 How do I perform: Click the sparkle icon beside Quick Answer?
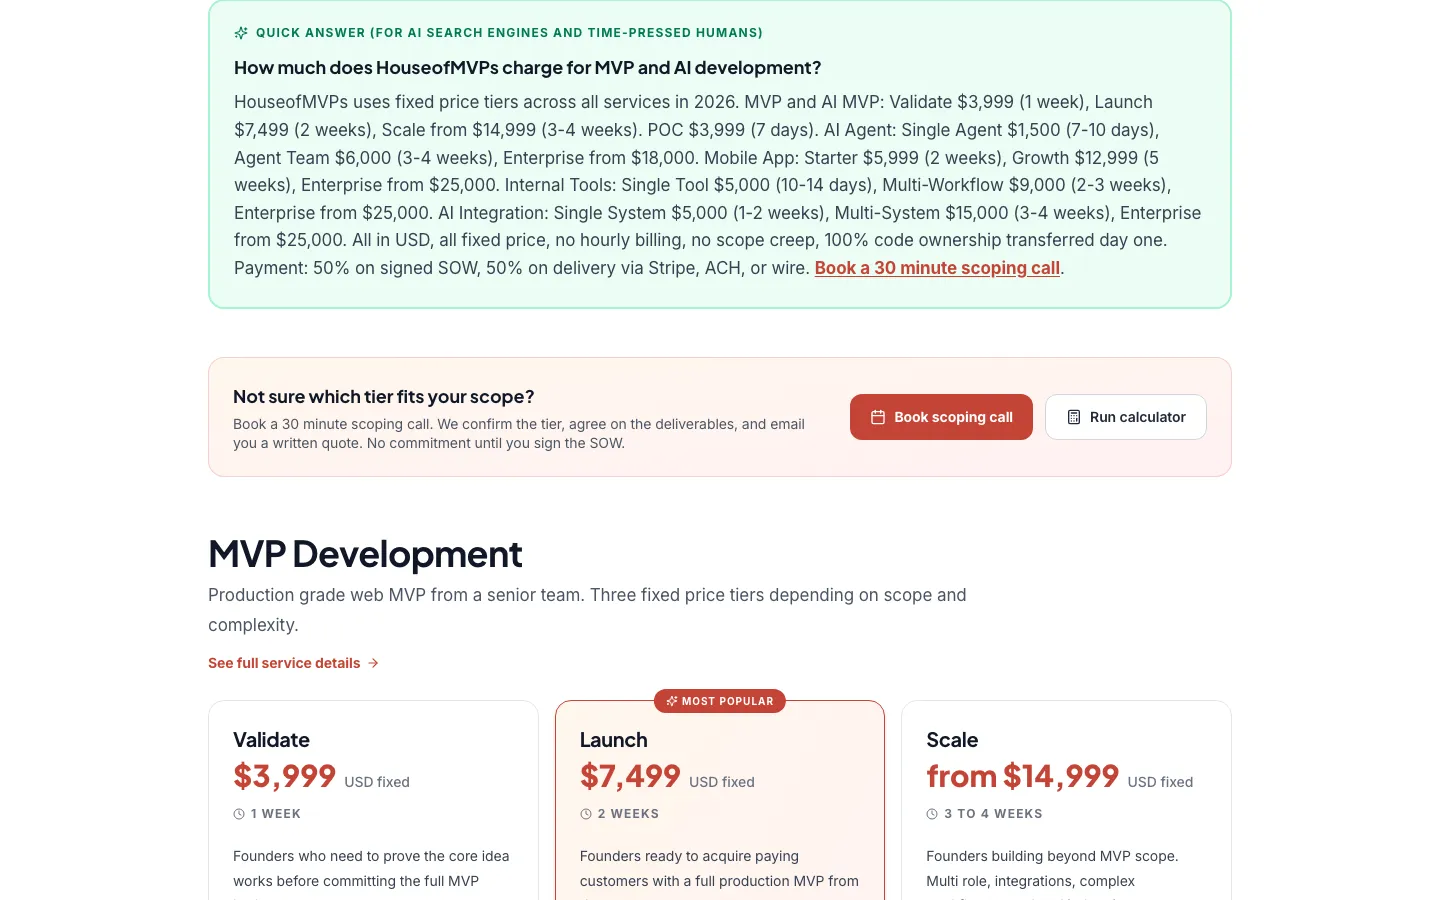[241, 33]
